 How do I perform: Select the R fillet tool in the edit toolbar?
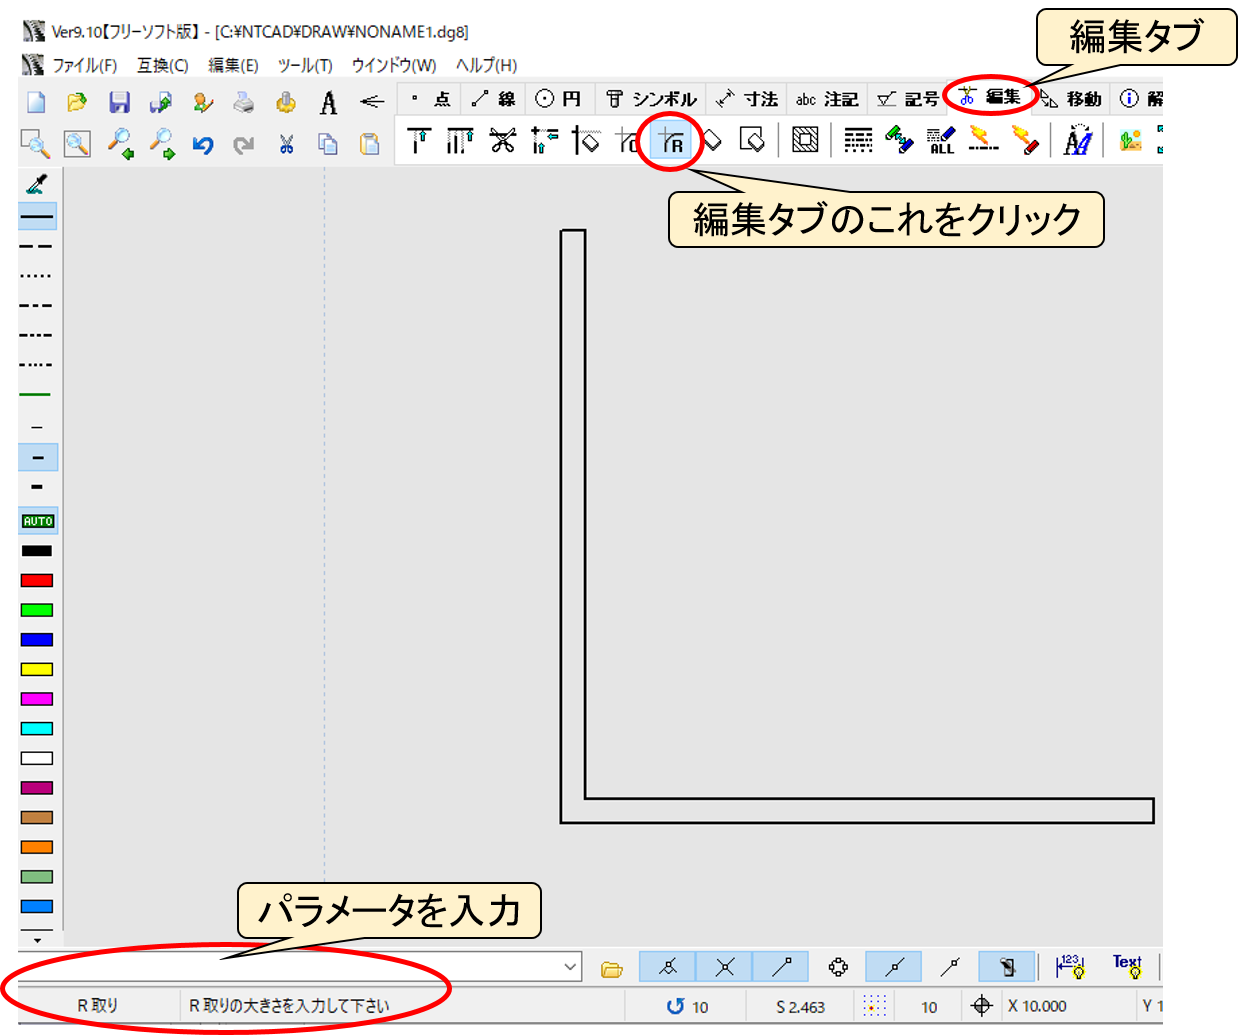pyautogui.click(x=670, y=140)
